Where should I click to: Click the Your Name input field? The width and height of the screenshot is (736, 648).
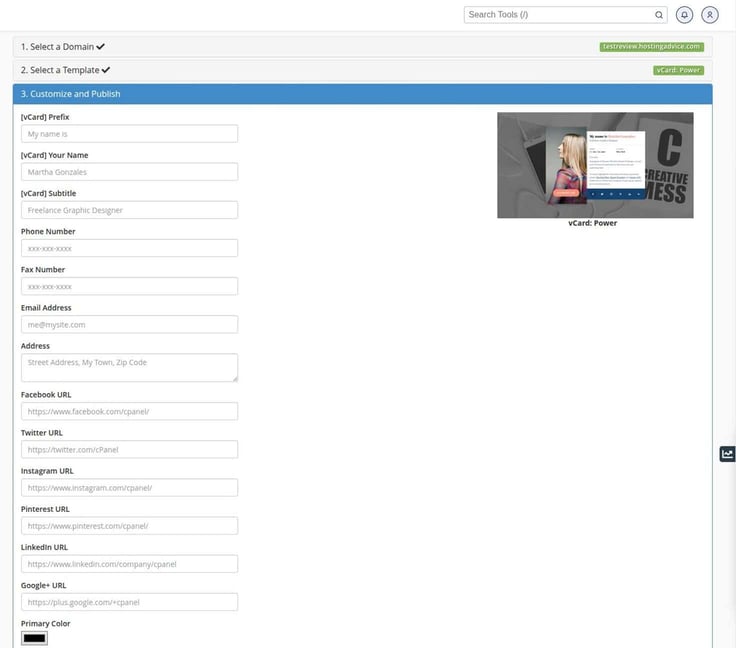tap(129, 172)
